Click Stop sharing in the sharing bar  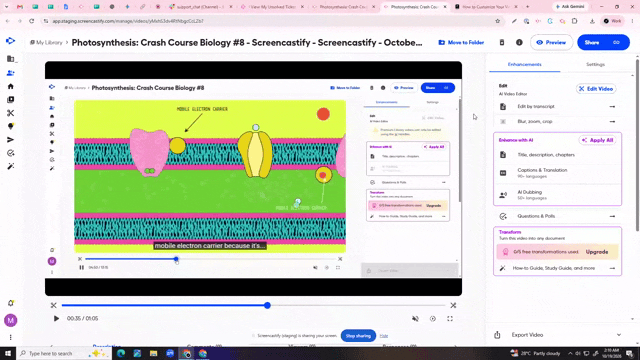(358, 336)
